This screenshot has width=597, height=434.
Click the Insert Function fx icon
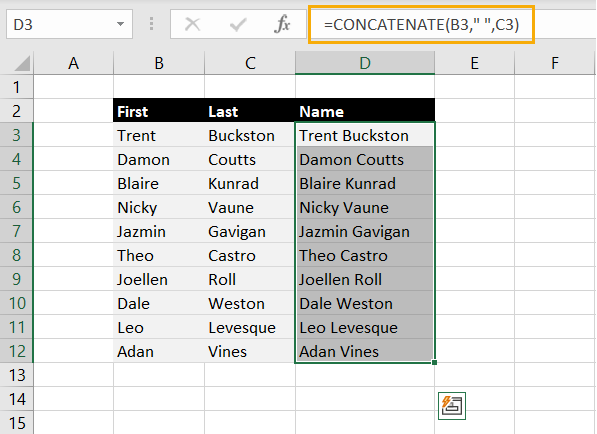(282, 24)
